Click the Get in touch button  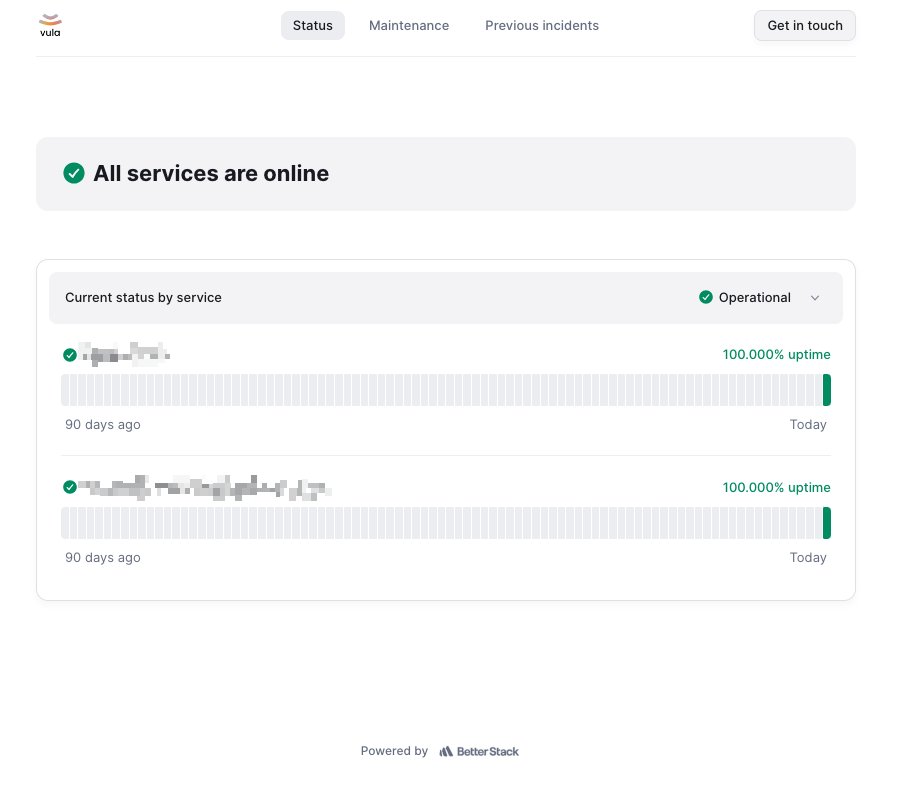tap(805, 25)
